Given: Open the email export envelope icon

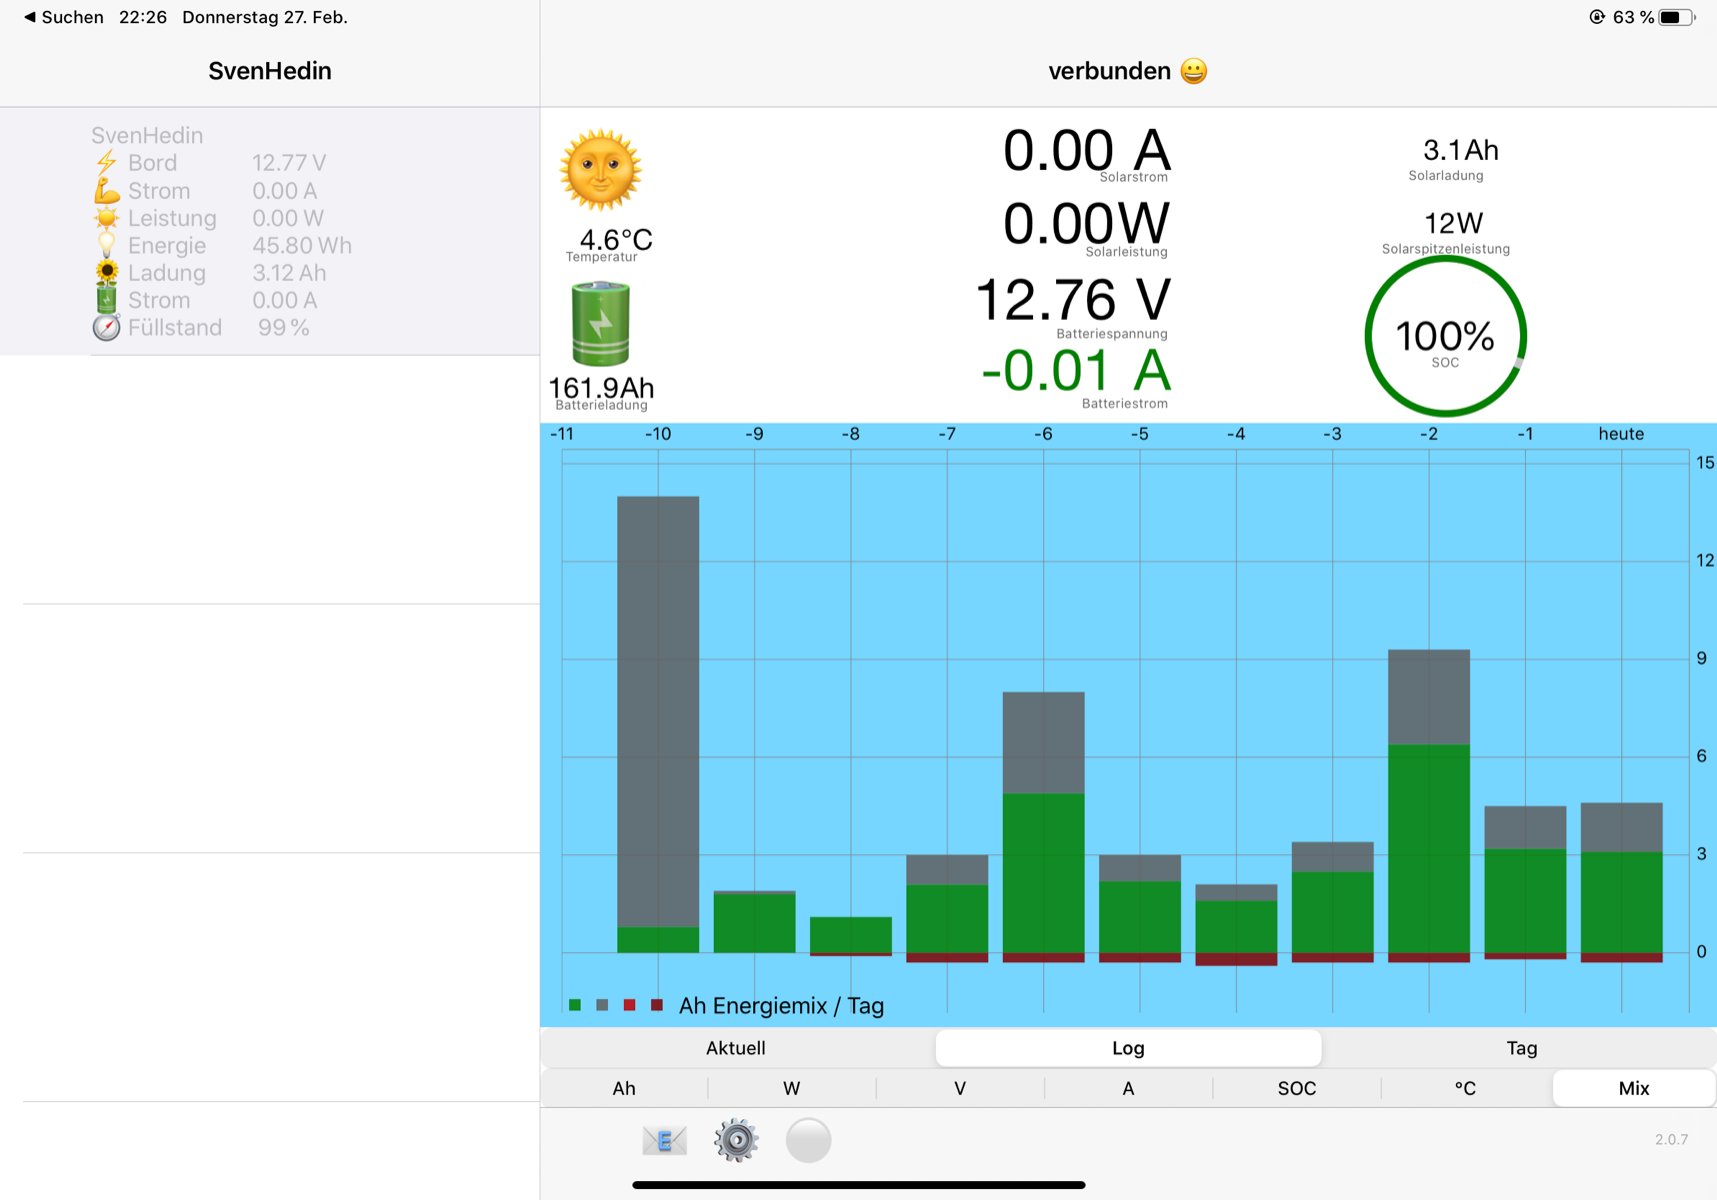Looking at the screenshot, I should pyautogui.click(x=664, y=1140).
